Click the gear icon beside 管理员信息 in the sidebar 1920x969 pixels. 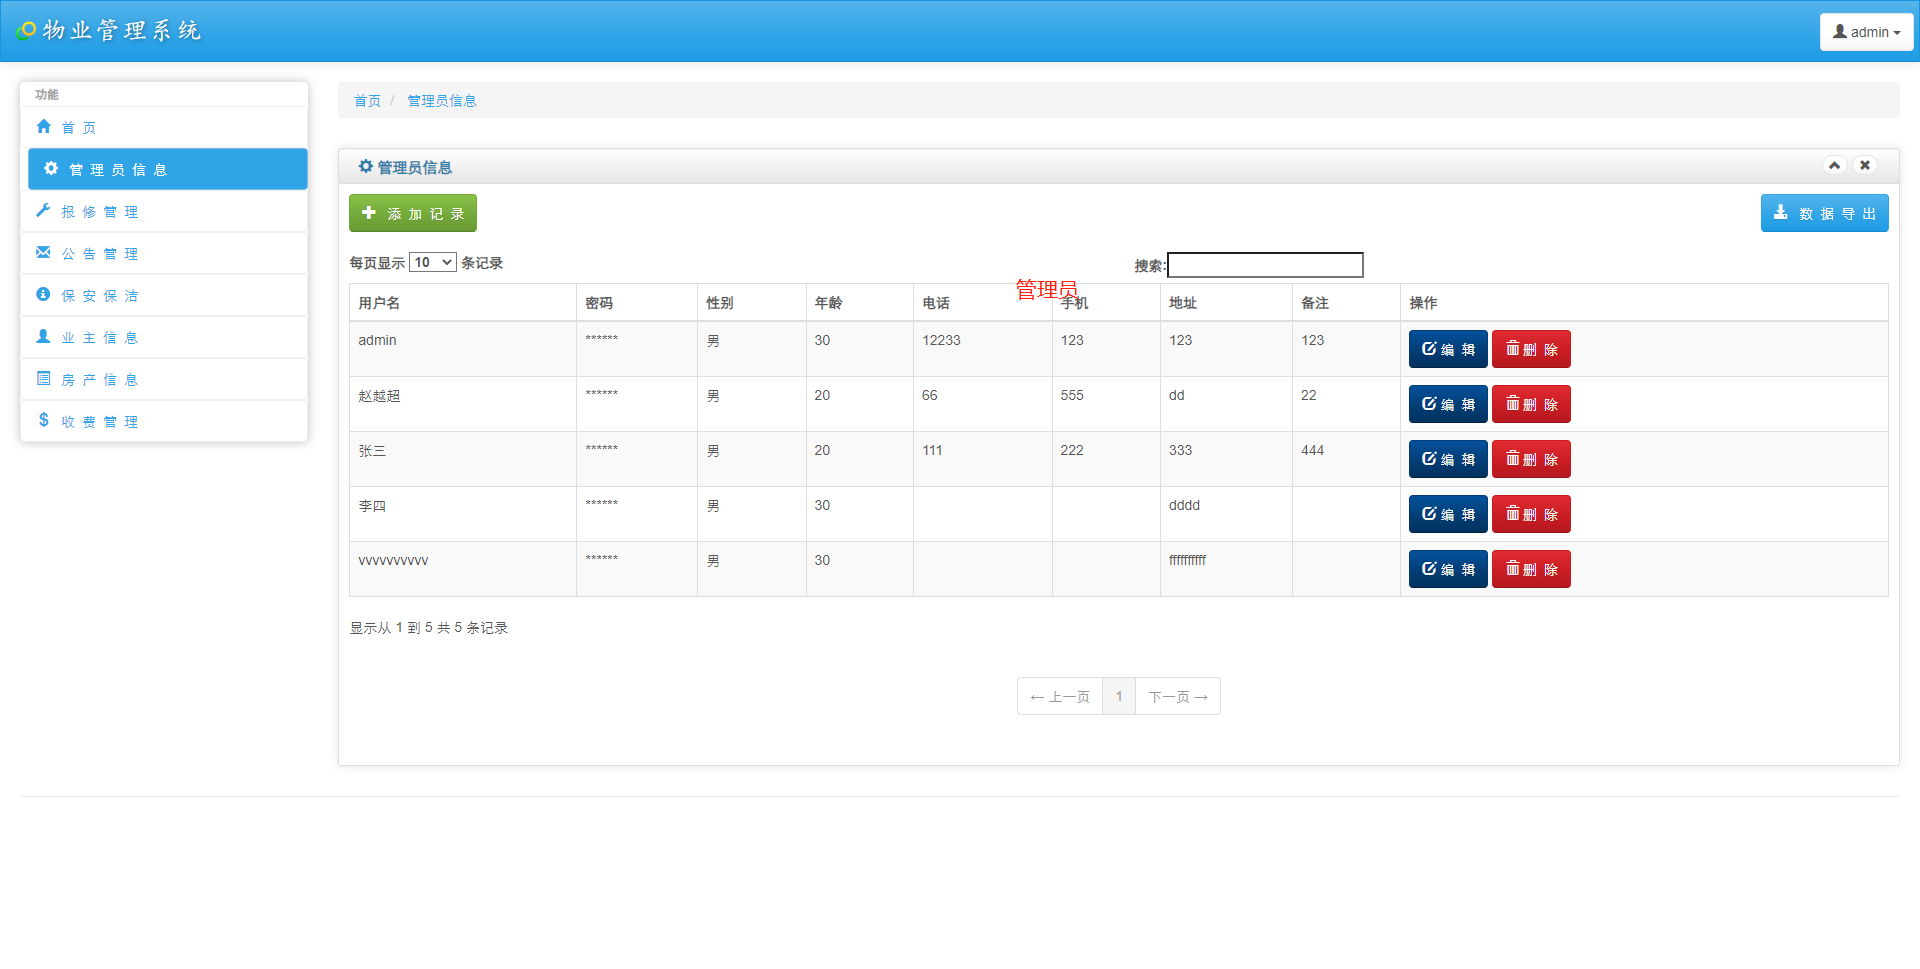coord(51,169)
